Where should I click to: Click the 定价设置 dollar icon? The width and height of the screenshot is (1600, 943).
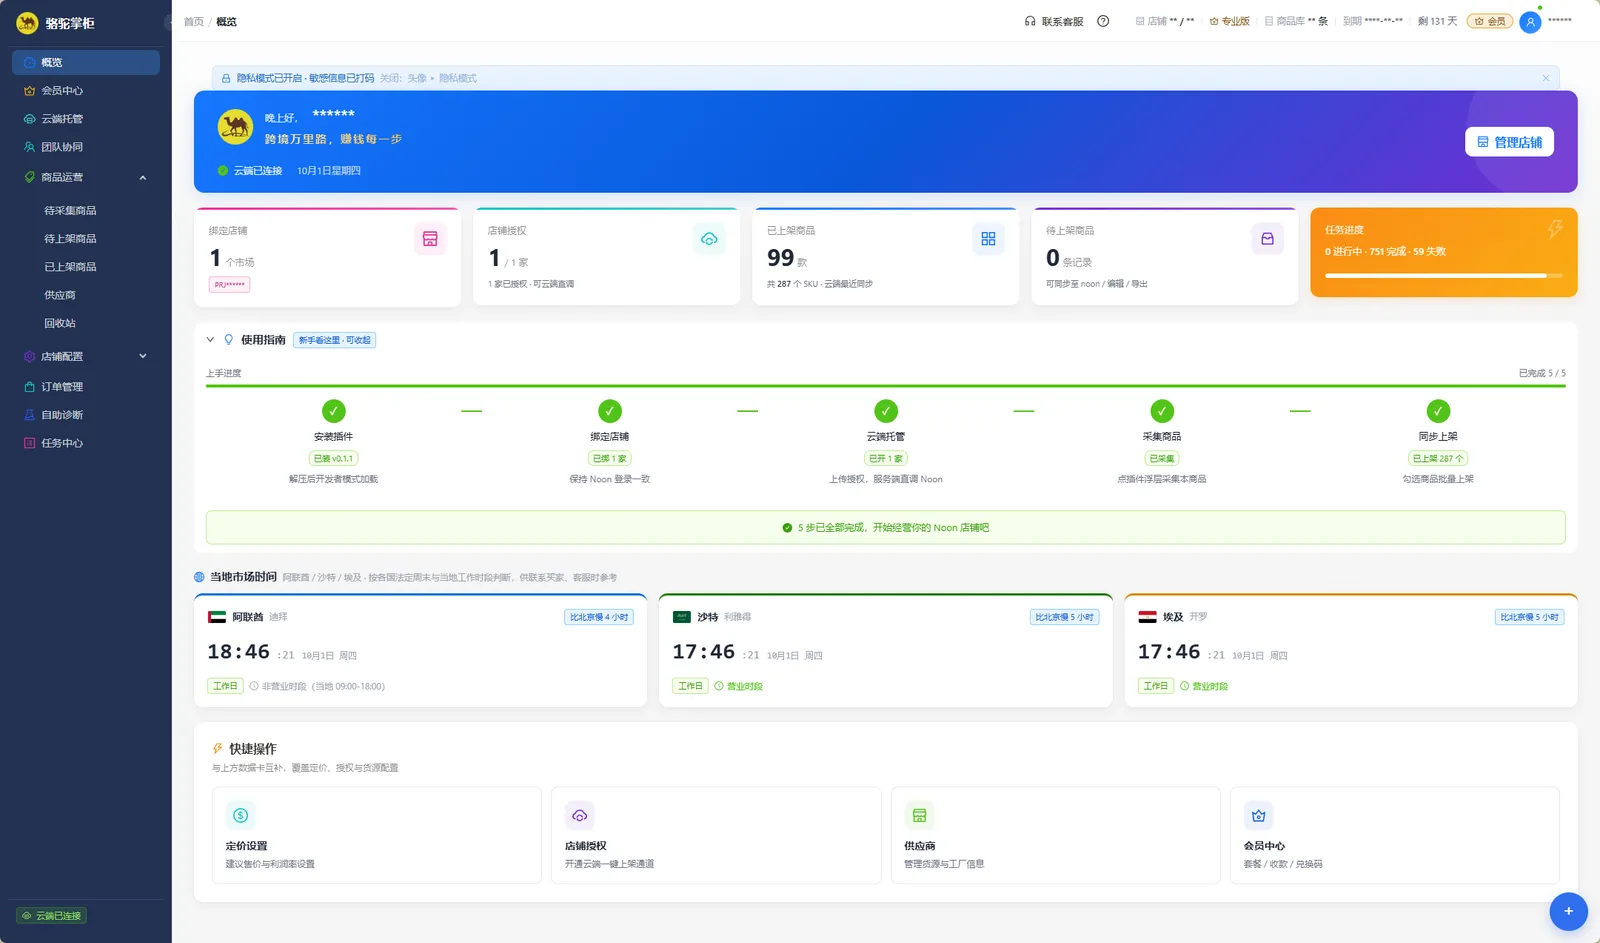pyautogui.click(x=240, y=815)
